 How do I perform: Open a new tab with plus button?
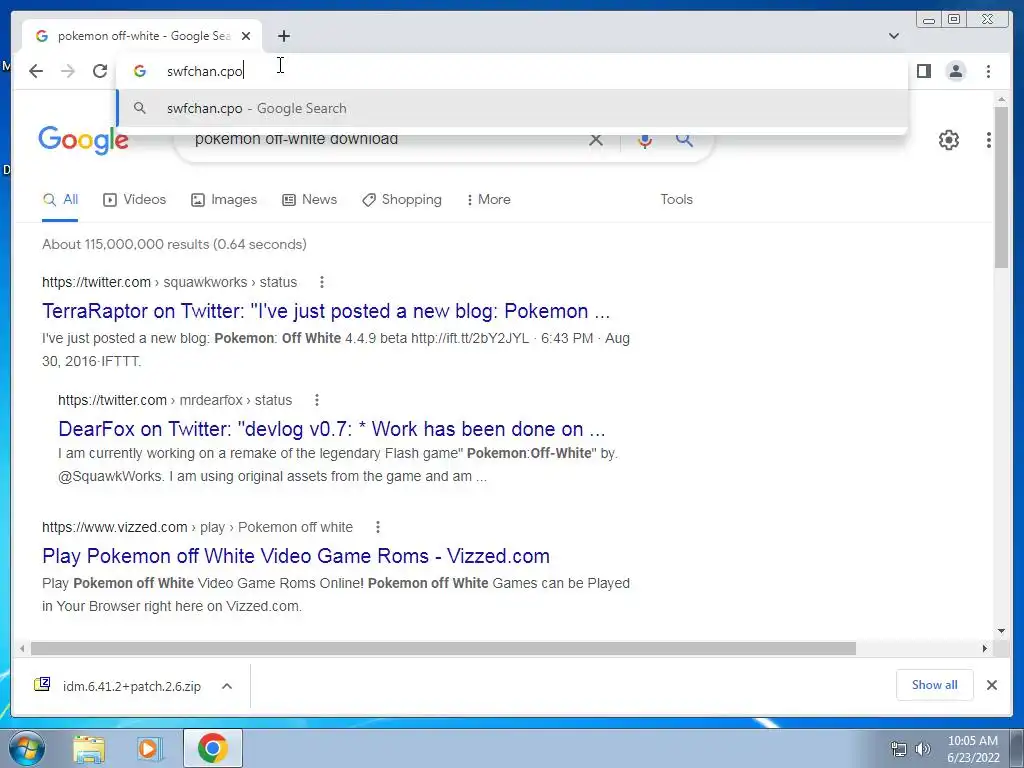pyautogui.click(x=283, y=36)
